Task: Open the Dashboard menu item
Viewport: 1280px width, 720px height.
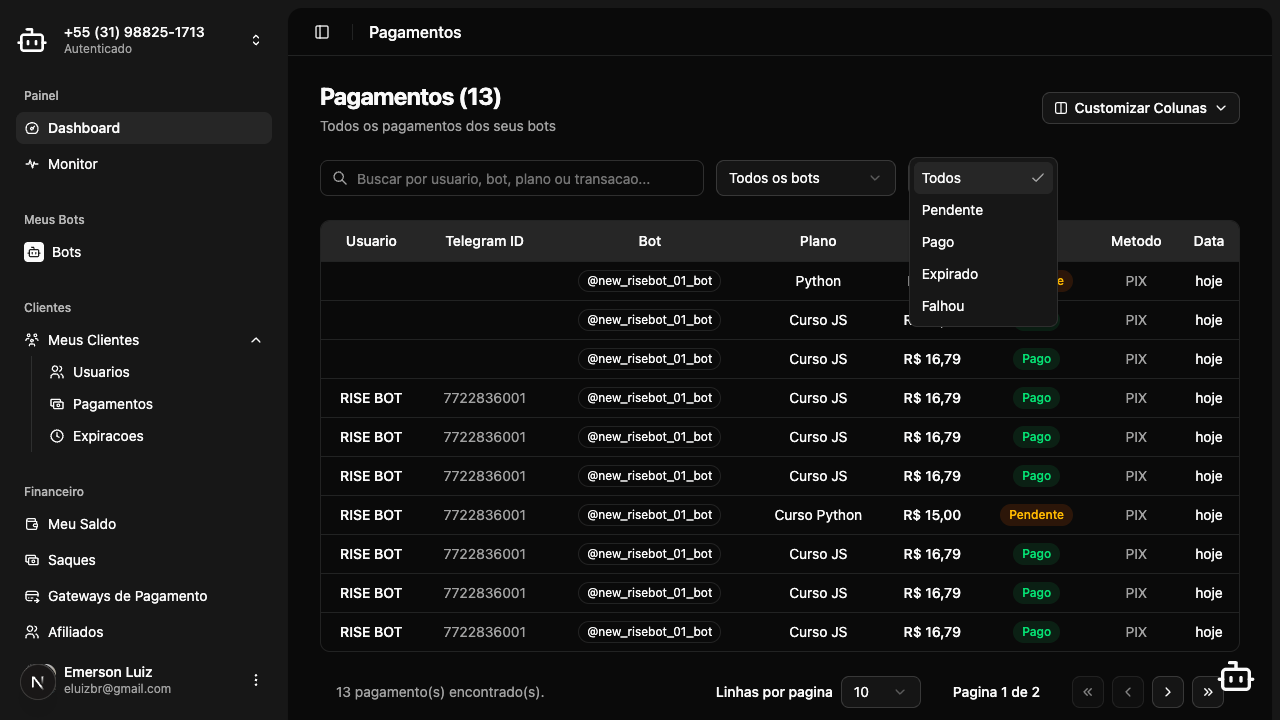Action: [x=144, y=128]
